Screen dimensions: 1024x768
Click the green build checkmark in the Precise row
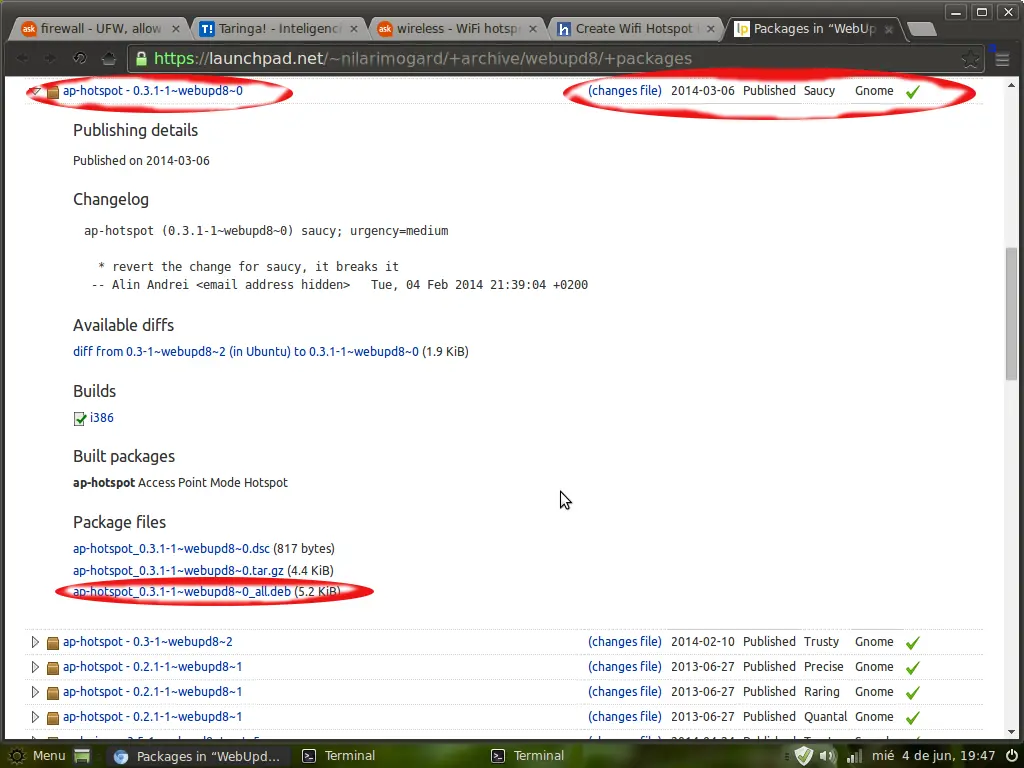[x=913, y=667]
